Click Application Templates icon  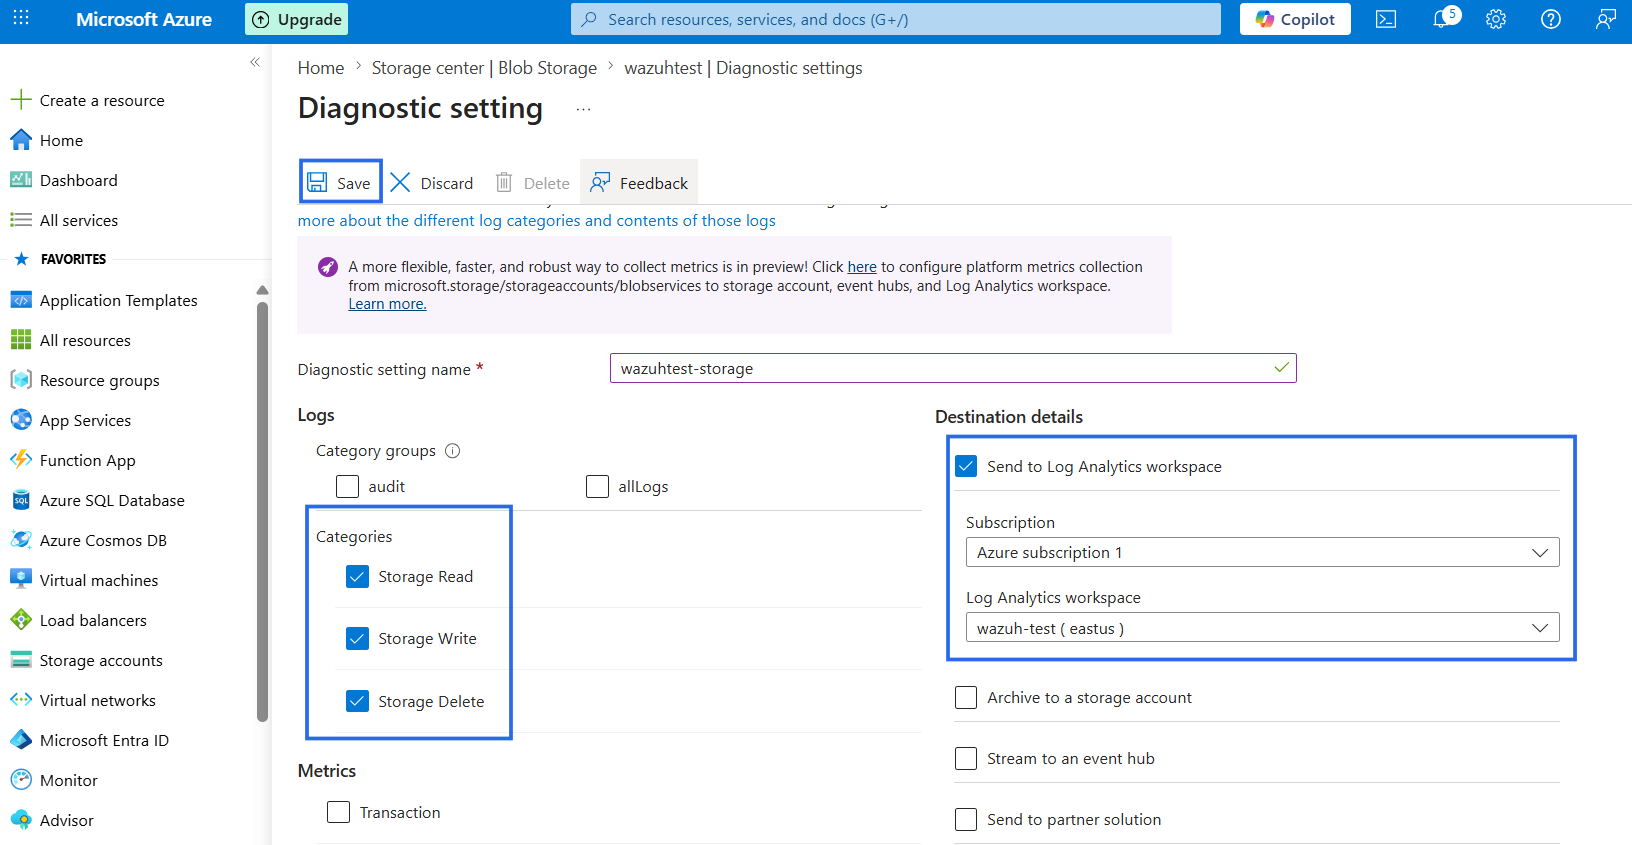click(x=21, y=300)
